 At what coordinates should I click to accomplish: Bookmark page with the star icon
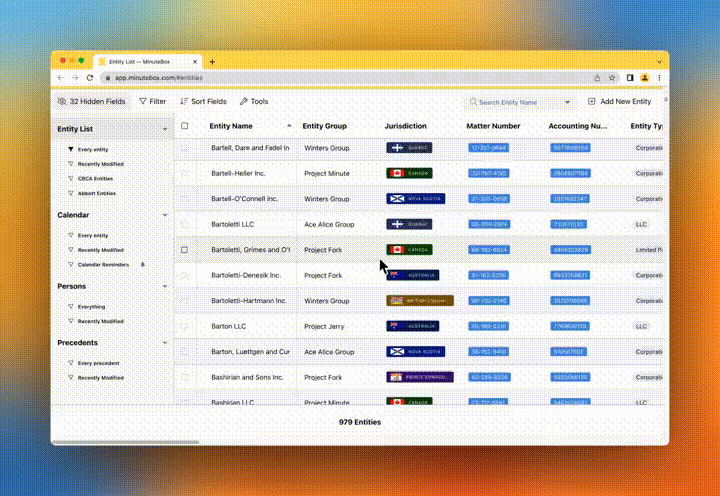pos(613,77)
